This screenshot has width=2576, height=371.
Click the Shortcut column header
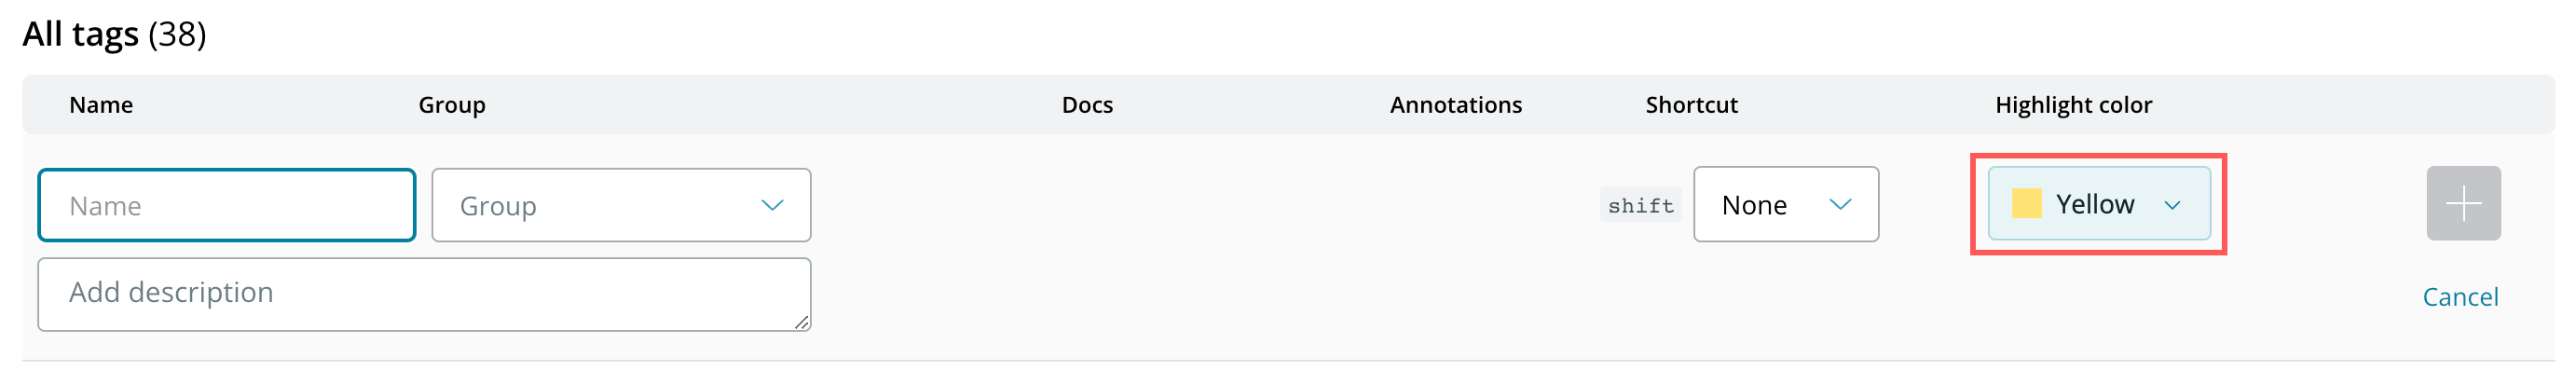click(x=1692, y=105)
